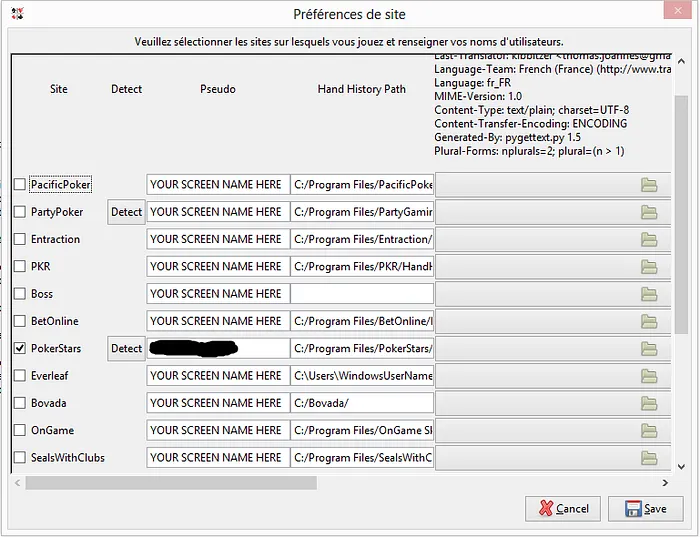Screen dimensions: 700x537
Task: Edit Entraction screen name field
Action: point(218,239)
